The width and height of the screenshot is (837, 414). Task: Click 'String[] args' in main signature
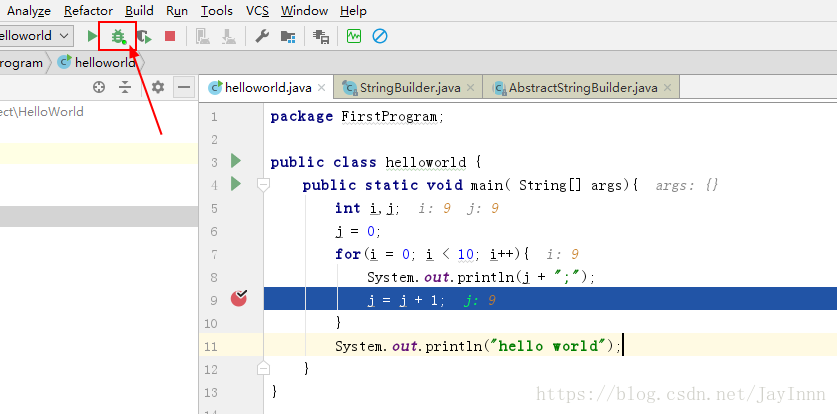(x=571, y=185)
